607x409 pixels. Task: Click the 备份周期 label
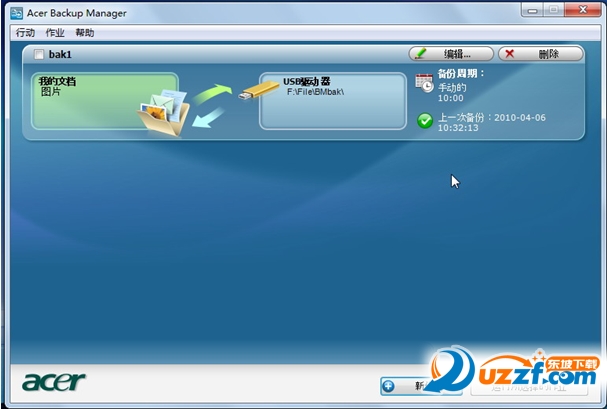click(x=461, y=73)
